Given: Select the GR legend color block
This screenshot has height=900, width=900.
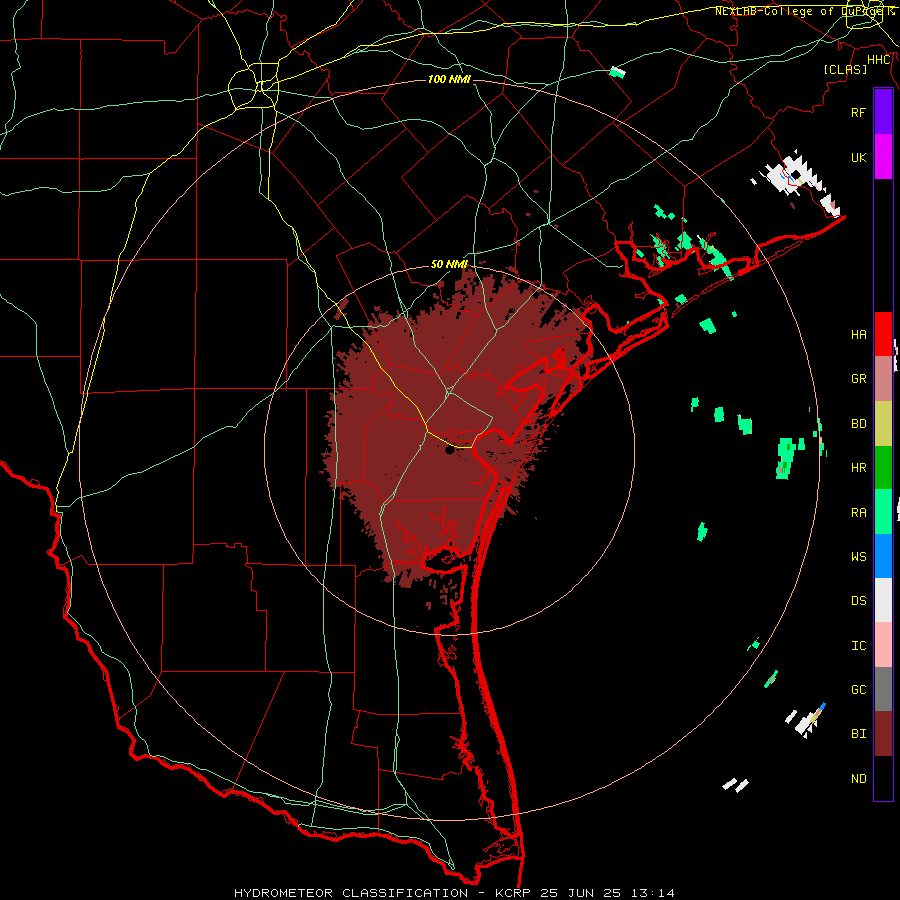Looking at the screenshot, I should point(883,378).
